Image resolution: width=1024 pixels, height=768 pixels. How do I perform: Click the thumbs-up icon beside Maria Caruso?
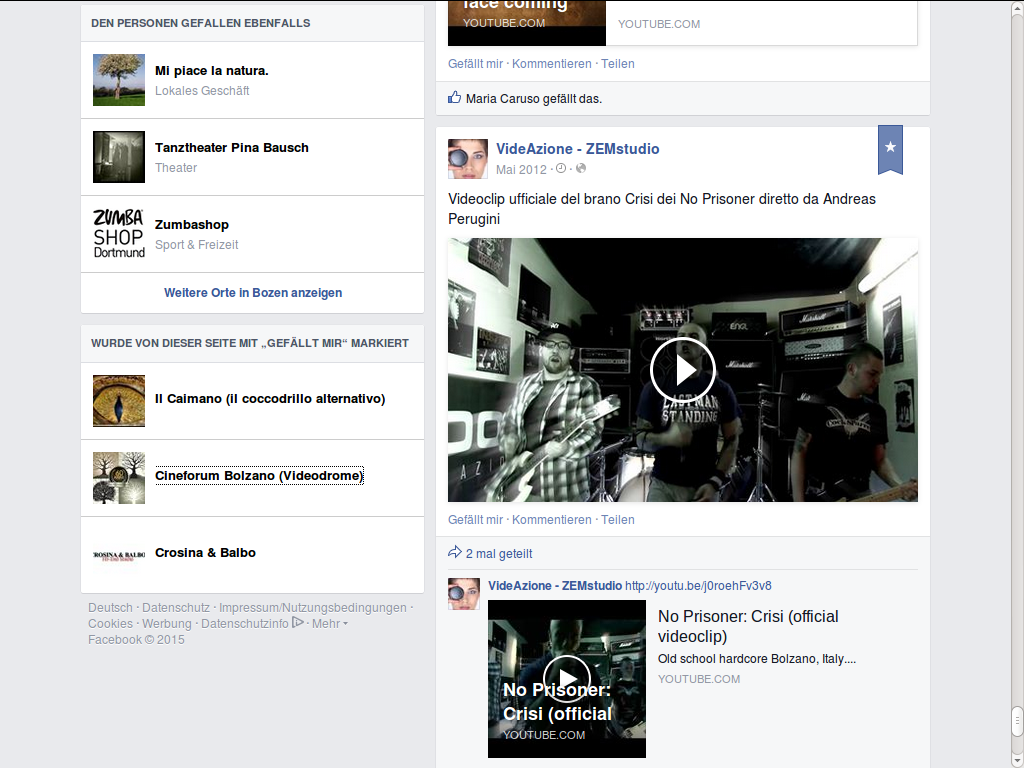[455, 98]
